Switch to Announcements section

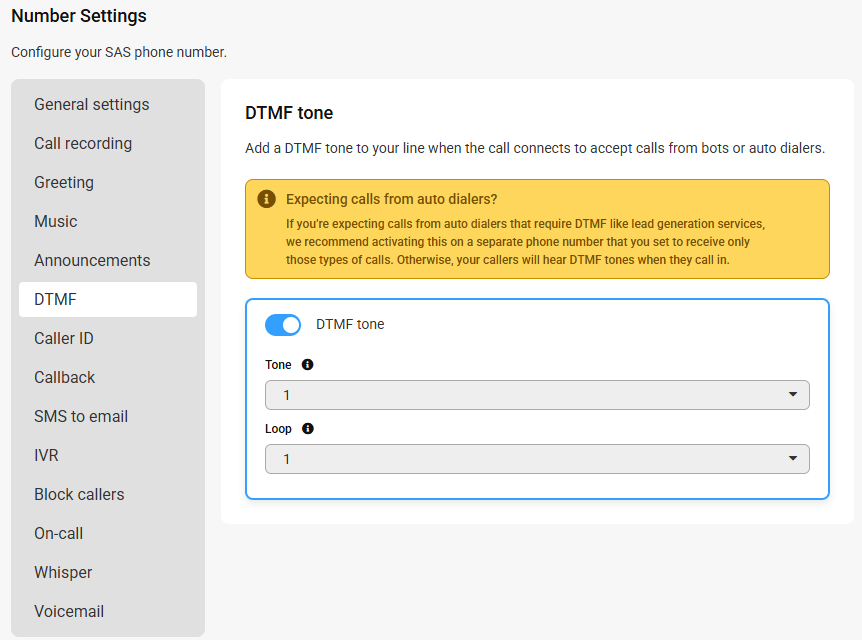click(x=108, y=261)
